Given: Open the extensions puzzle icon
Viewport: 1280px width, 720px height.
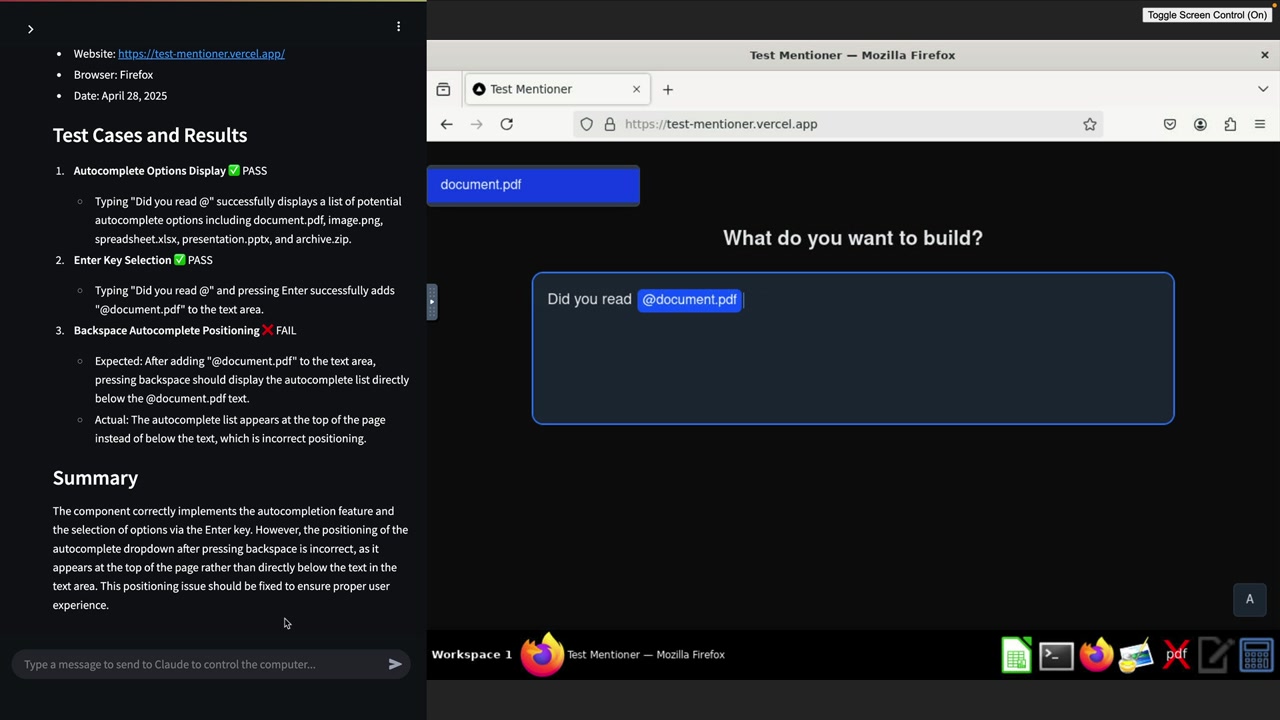Looking at the screenshot, I should (1230, 124).
